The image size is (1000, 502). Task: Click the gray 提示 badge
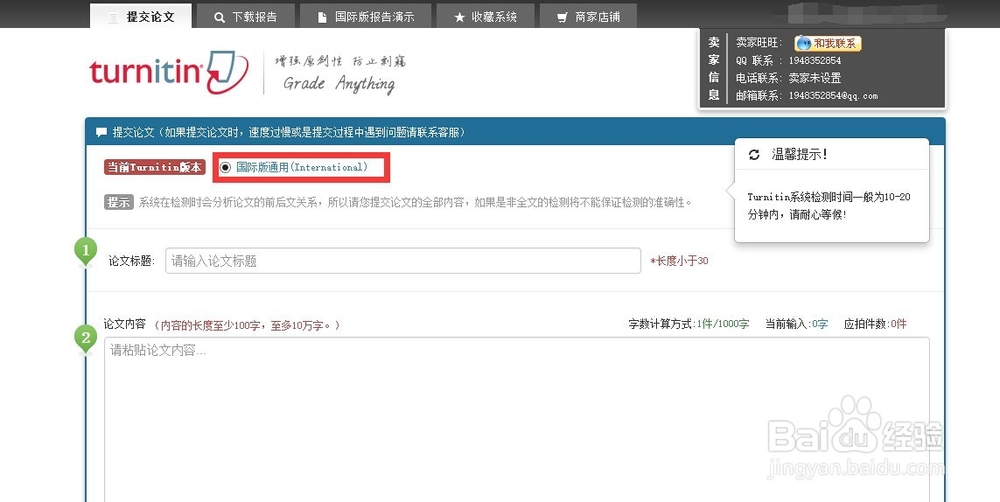[119, 202]
